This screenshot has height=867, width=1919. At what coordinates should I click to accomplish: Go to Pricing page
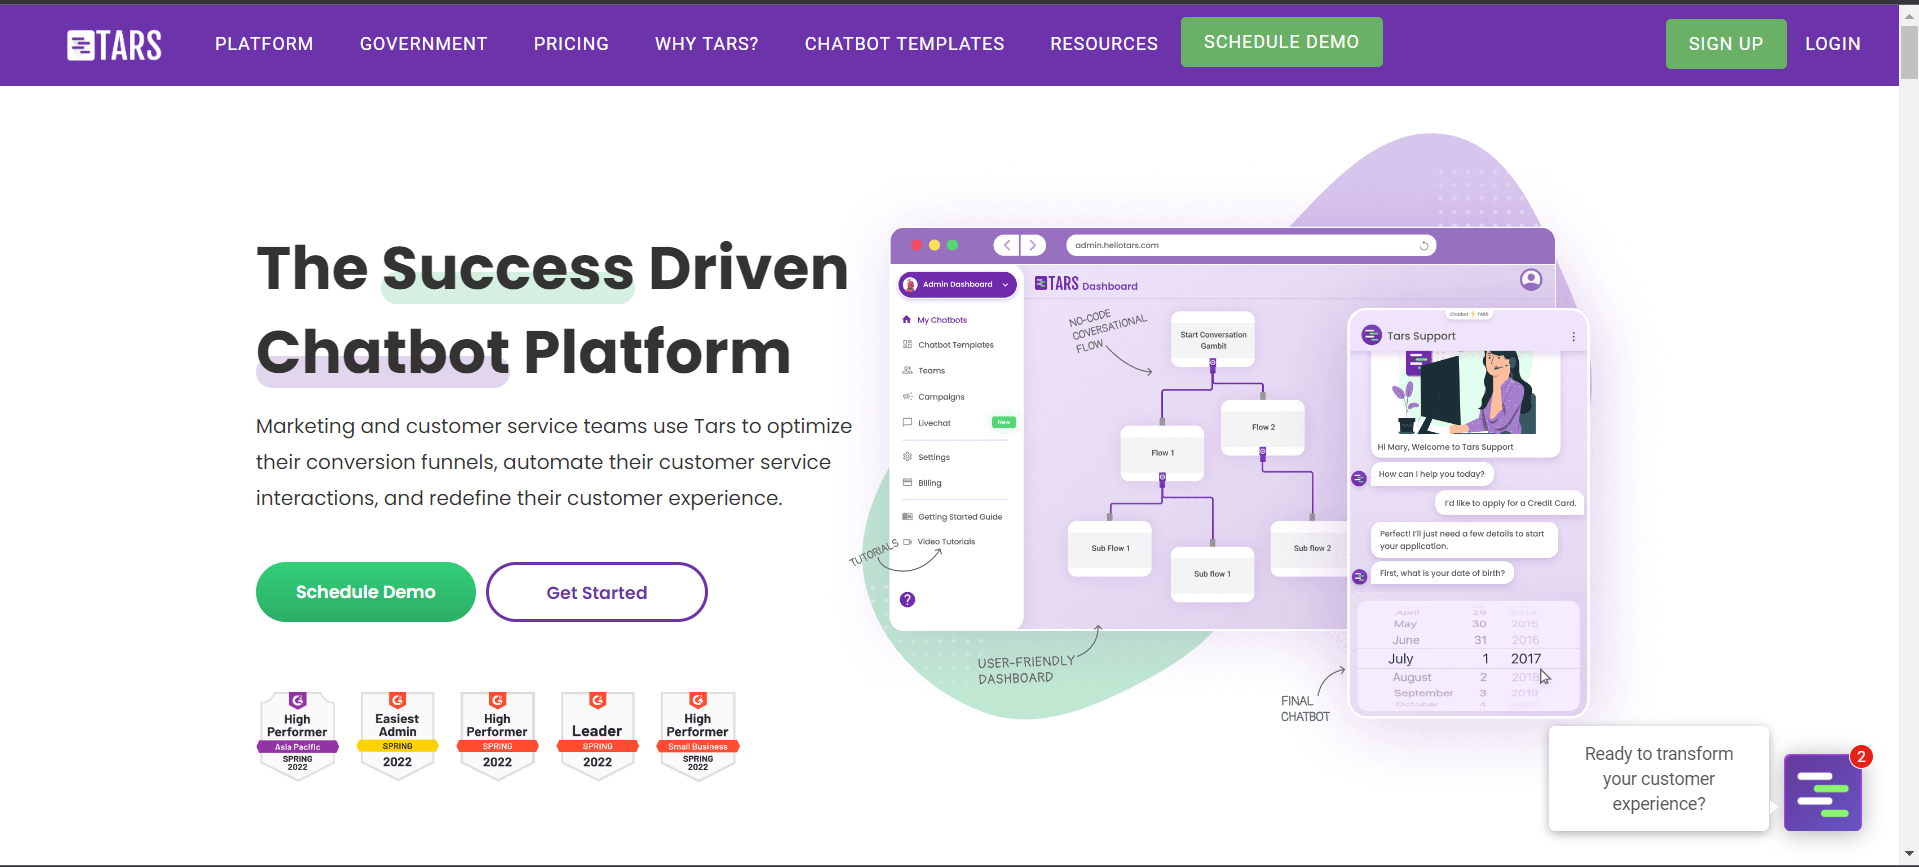click(571, 44)
